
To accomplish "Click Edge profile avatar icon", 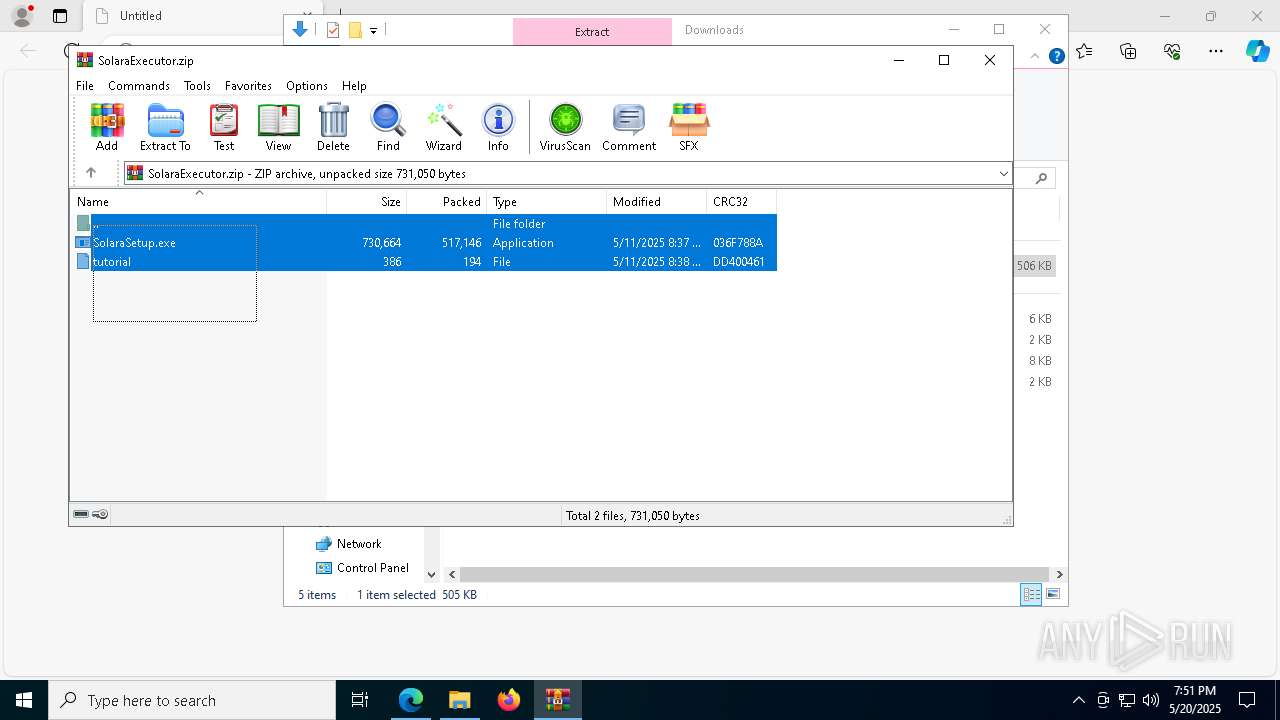I will click(21, 16).
